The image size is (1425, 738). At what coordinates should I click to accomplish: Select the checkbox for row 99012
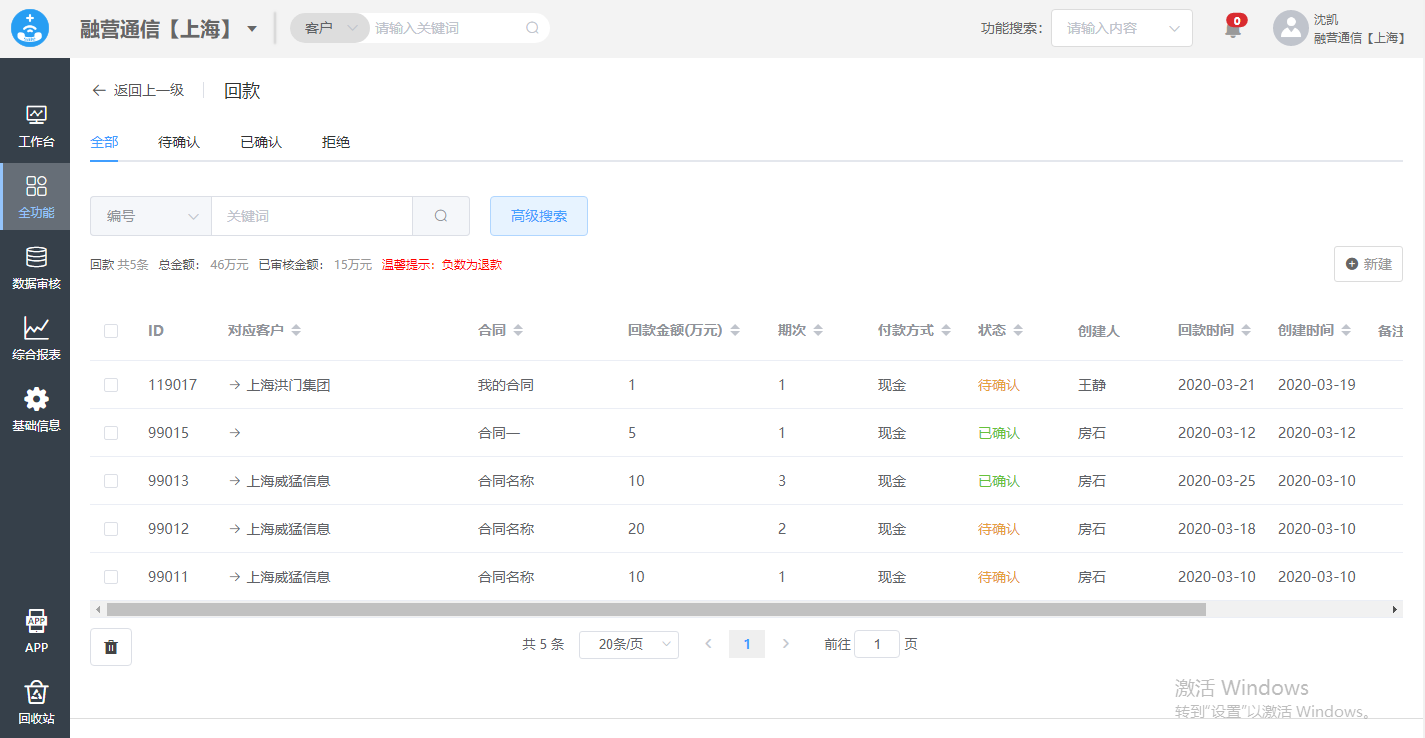pyautogui.click(x=111, y=529)
